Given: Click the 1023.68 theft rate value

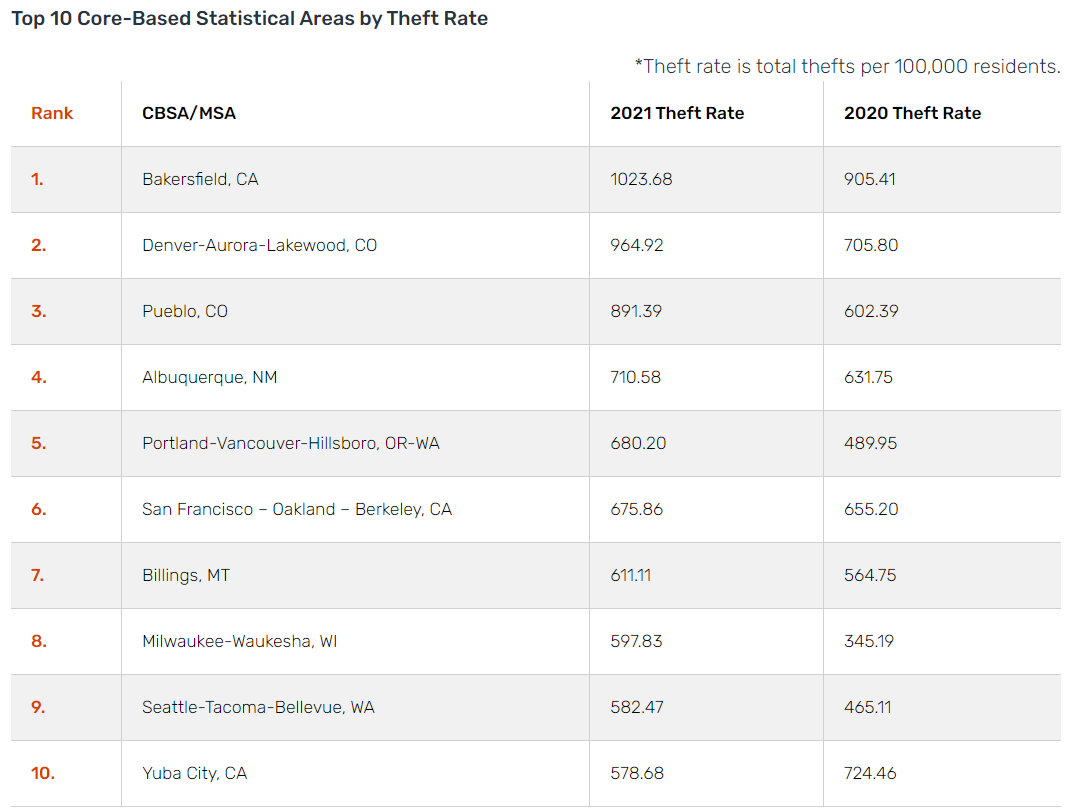Looking at the screenshot, I should pos(641,179).
